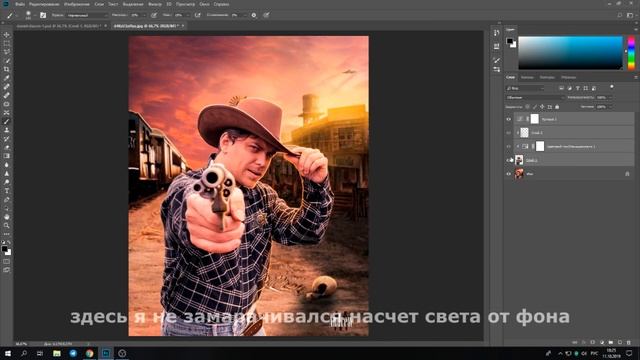Open the collapsed Brushes panel icon

tap(496, 60)
